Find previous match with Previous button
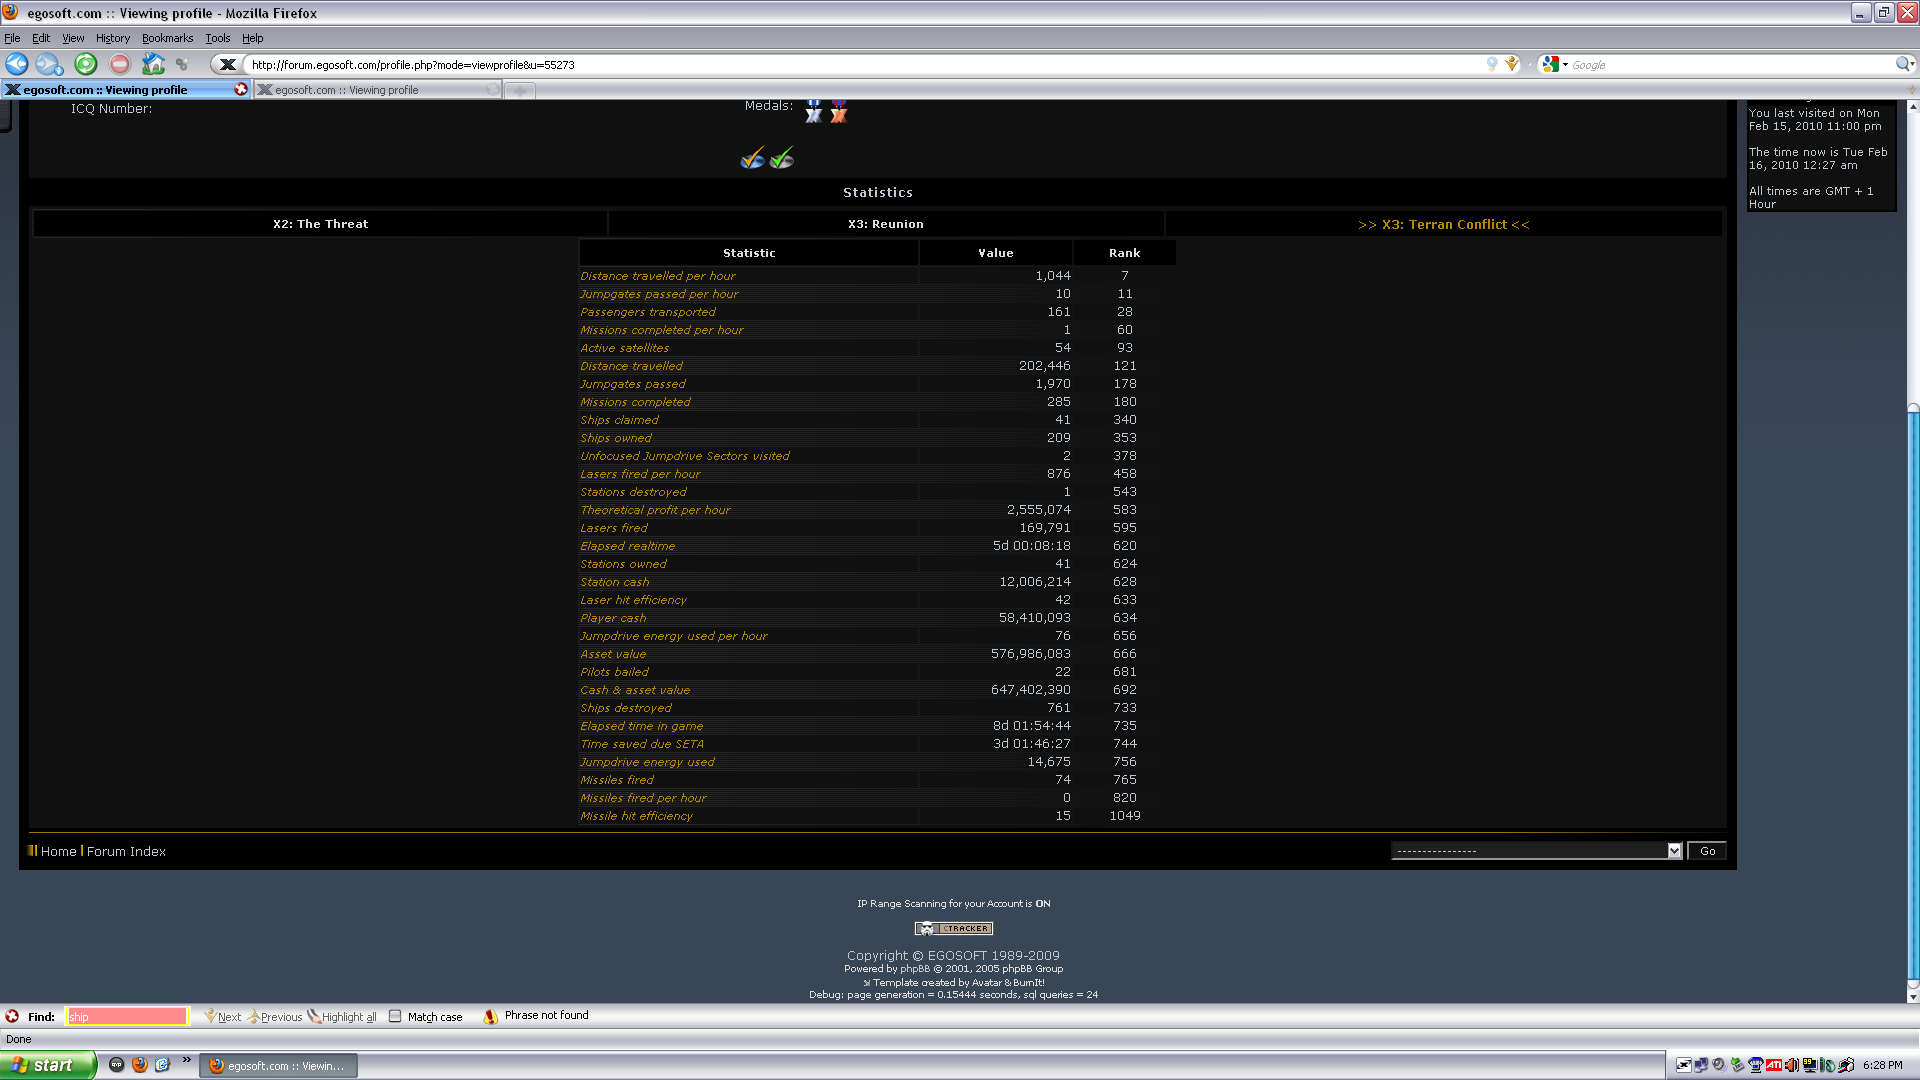Viewport: 1920px width, 1080px height. coord(275,1016)
